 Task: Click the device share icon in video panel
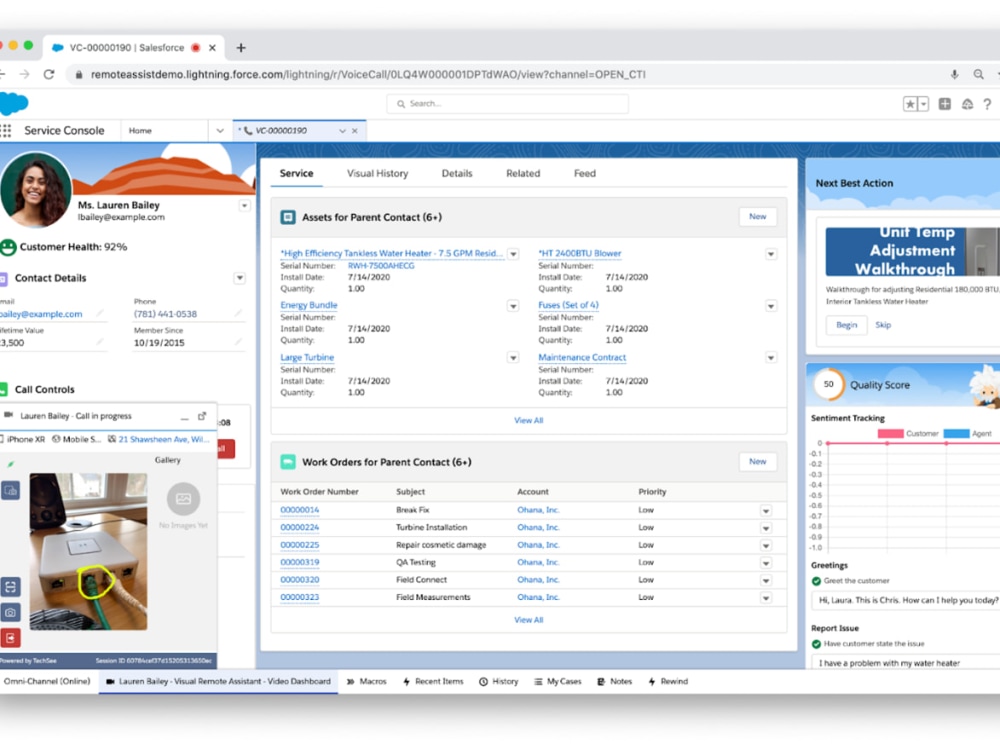12,491
